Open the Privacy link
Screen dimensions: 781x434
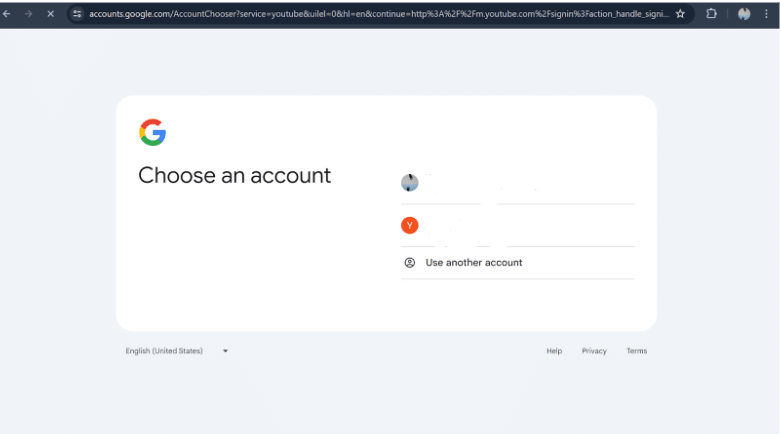594,351
